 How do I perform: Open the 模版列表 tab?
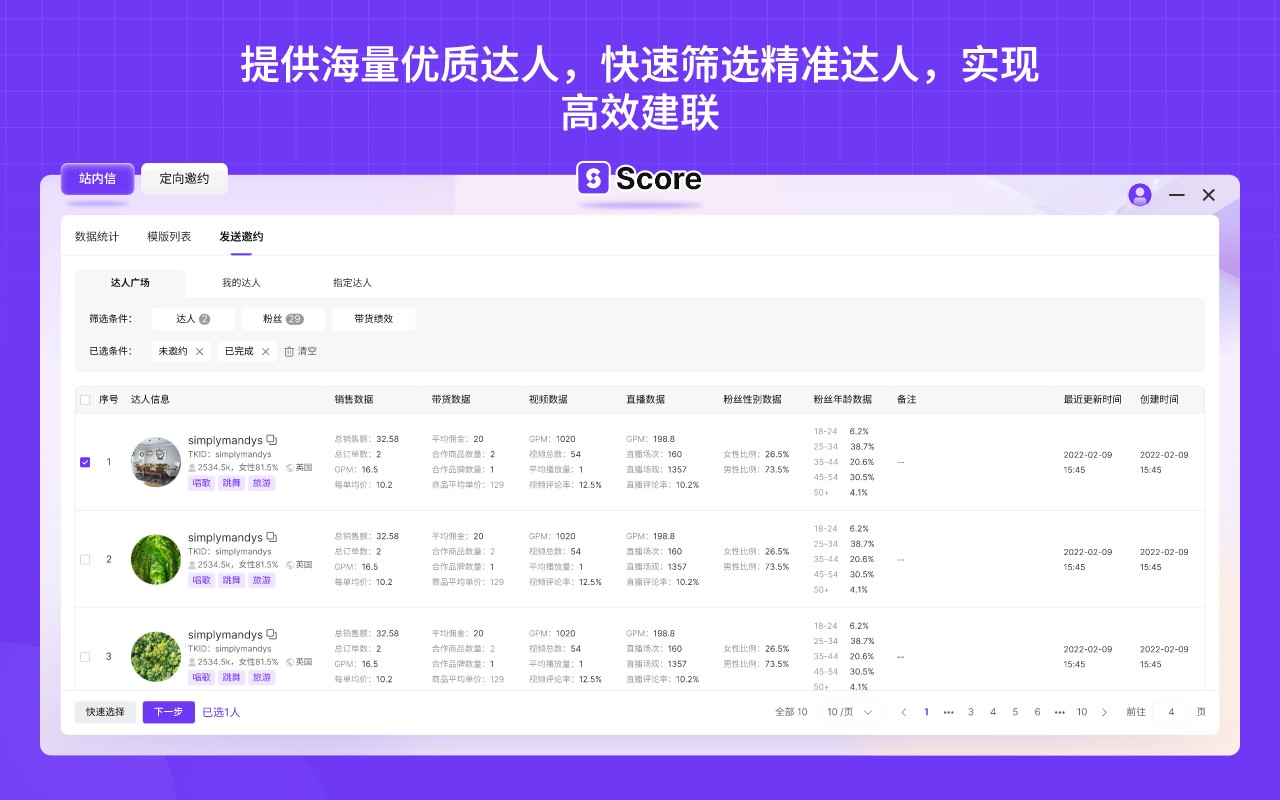tap(169, 237)
